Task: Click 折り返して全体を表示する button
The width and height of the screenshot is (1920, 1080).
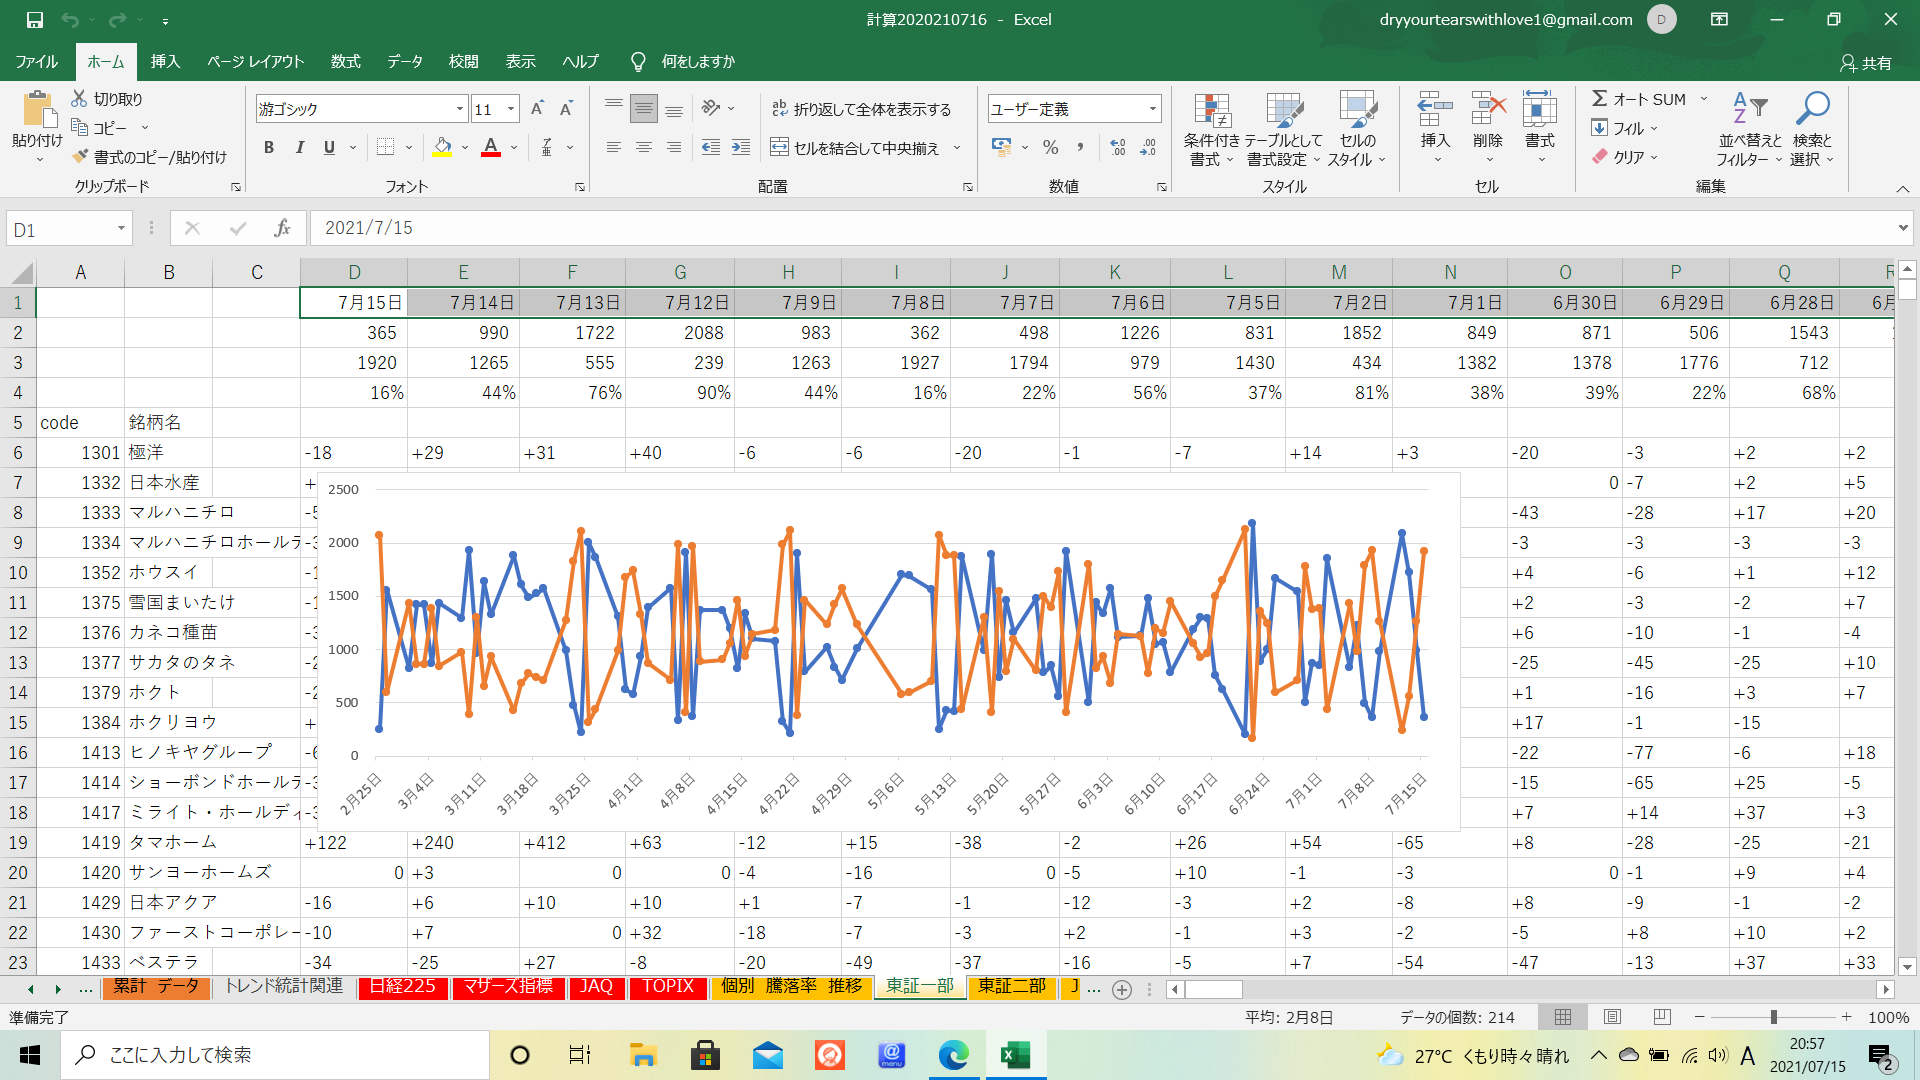Action: 861,109
